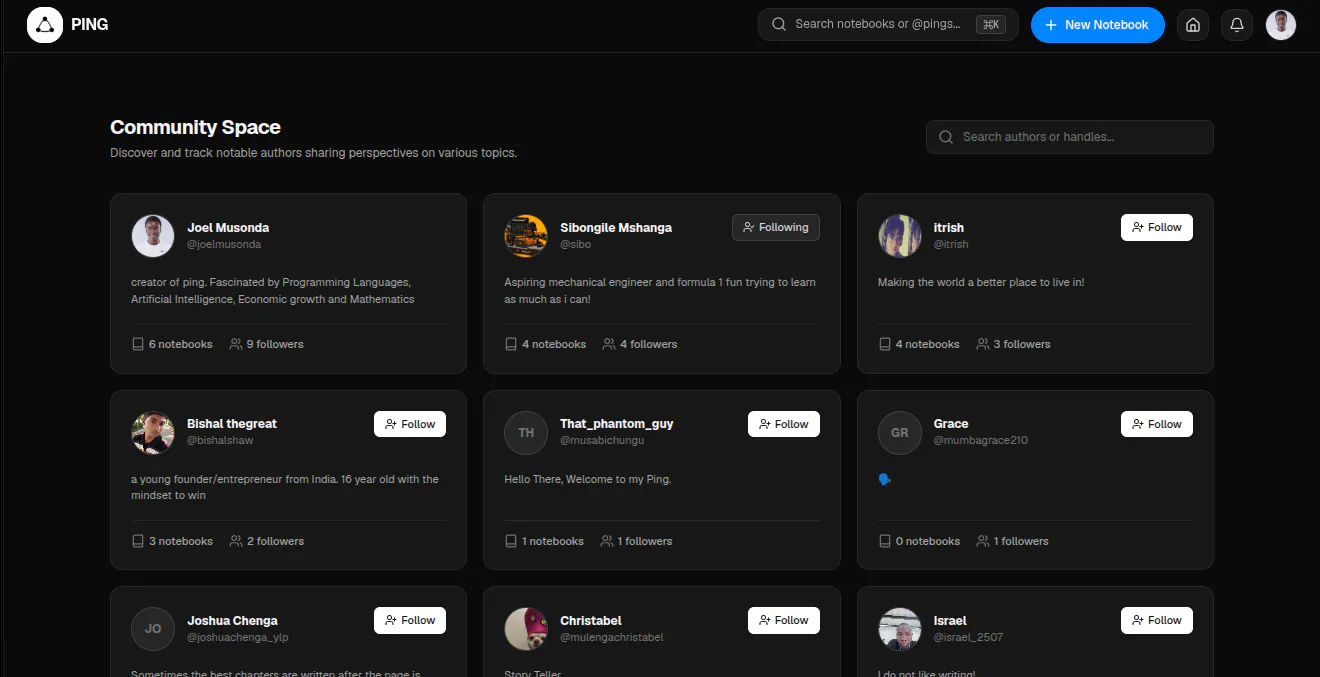Viewport: 1320px width, 677px height.
Task: Click the speaking head emoji in Grace's bio
Action: [884, 479]
